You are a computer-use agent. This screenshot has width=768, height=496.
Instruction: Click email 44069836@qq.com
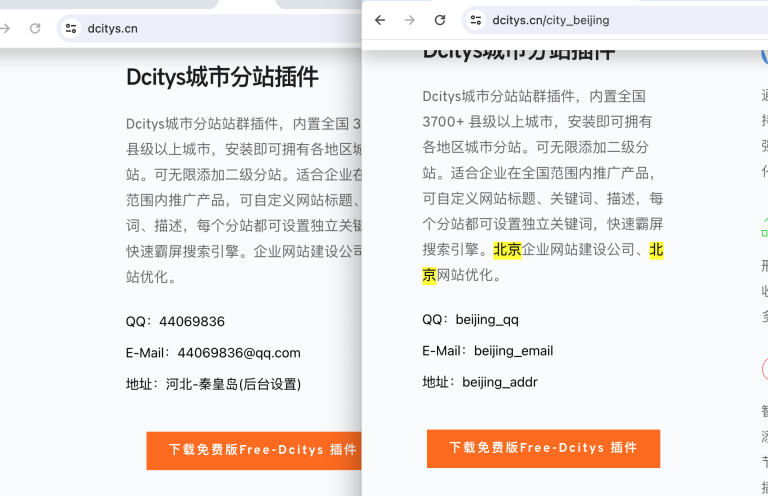(x=239, y=353)
